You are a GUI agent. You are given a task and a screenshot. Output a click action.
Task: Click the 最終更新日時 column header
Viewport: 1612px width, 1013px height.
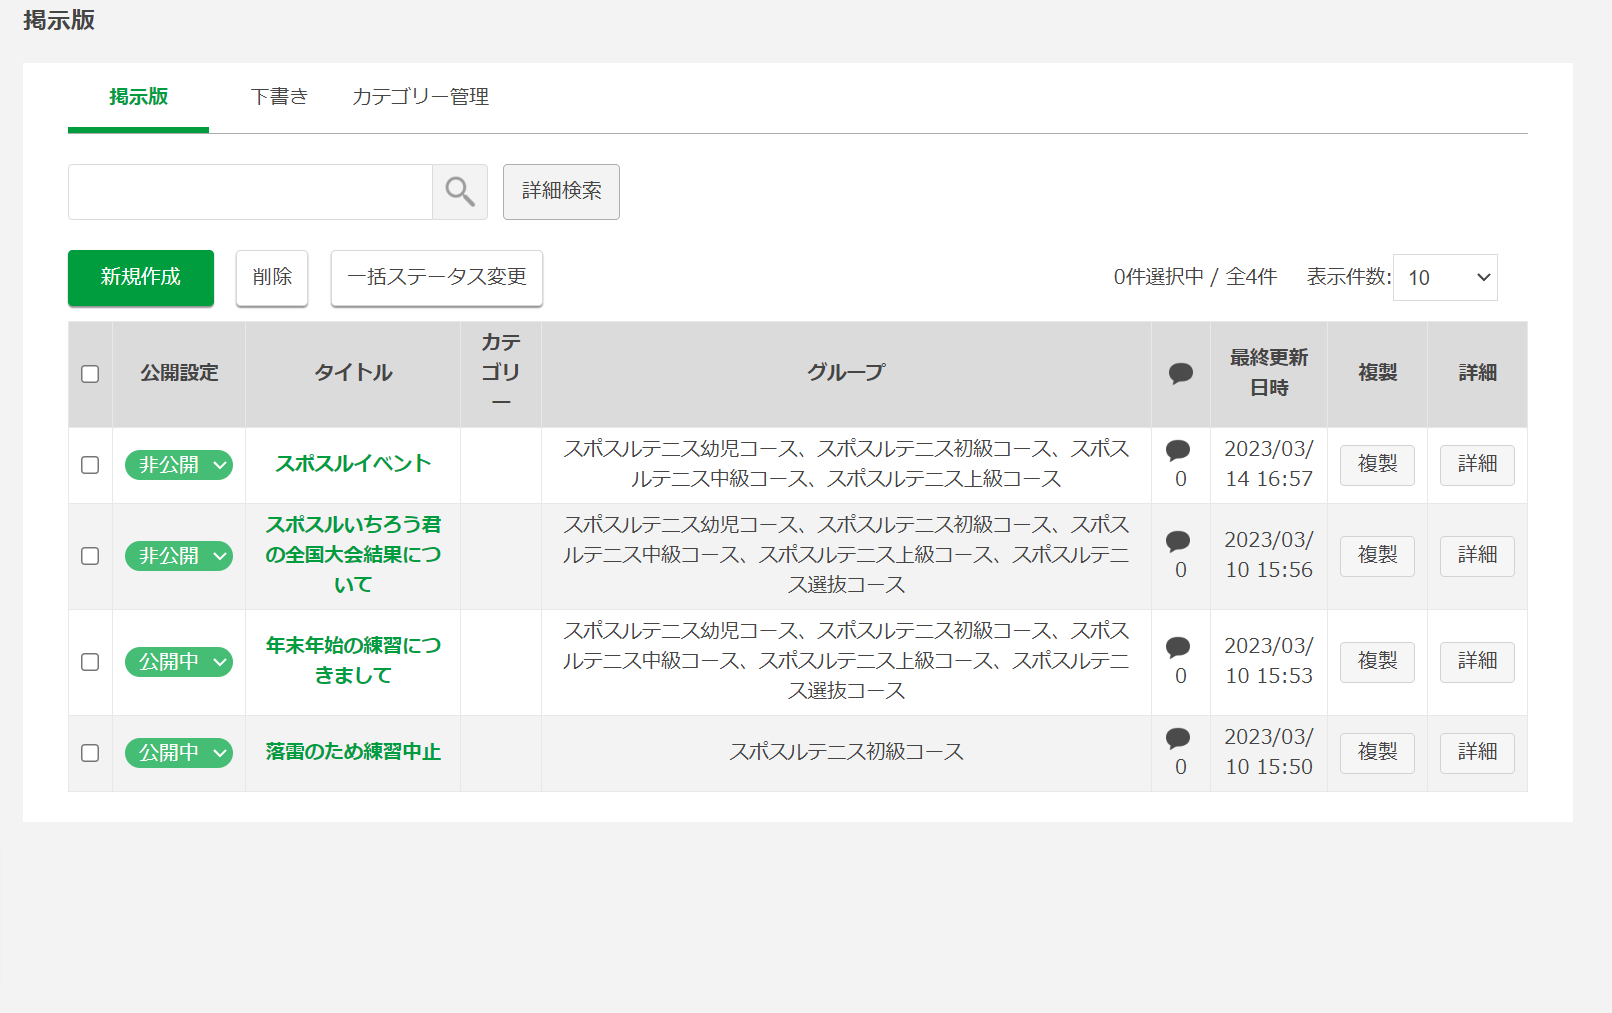[x=1269, y=373]
